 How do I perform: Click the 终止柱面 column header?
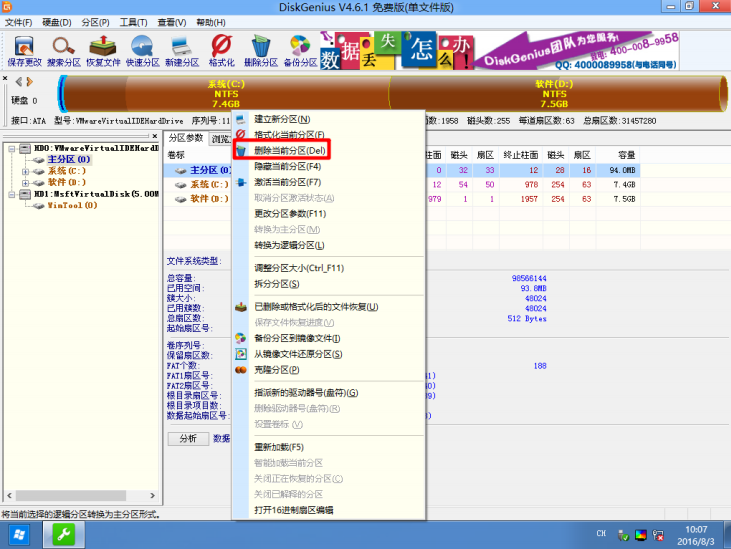pyautogui.click(x=521, y=155)
